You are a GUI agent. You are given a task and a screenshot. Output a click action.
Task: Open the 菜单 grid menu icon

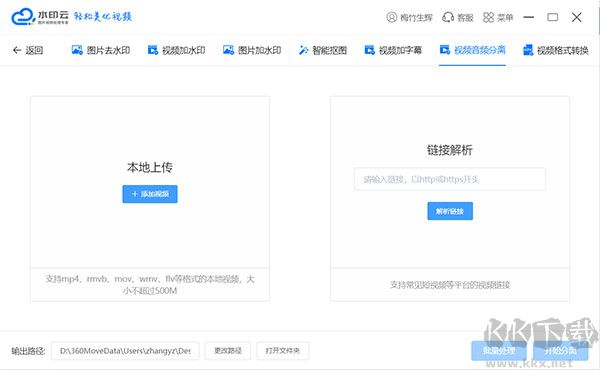pyautogui.click(x=488, y=17)
